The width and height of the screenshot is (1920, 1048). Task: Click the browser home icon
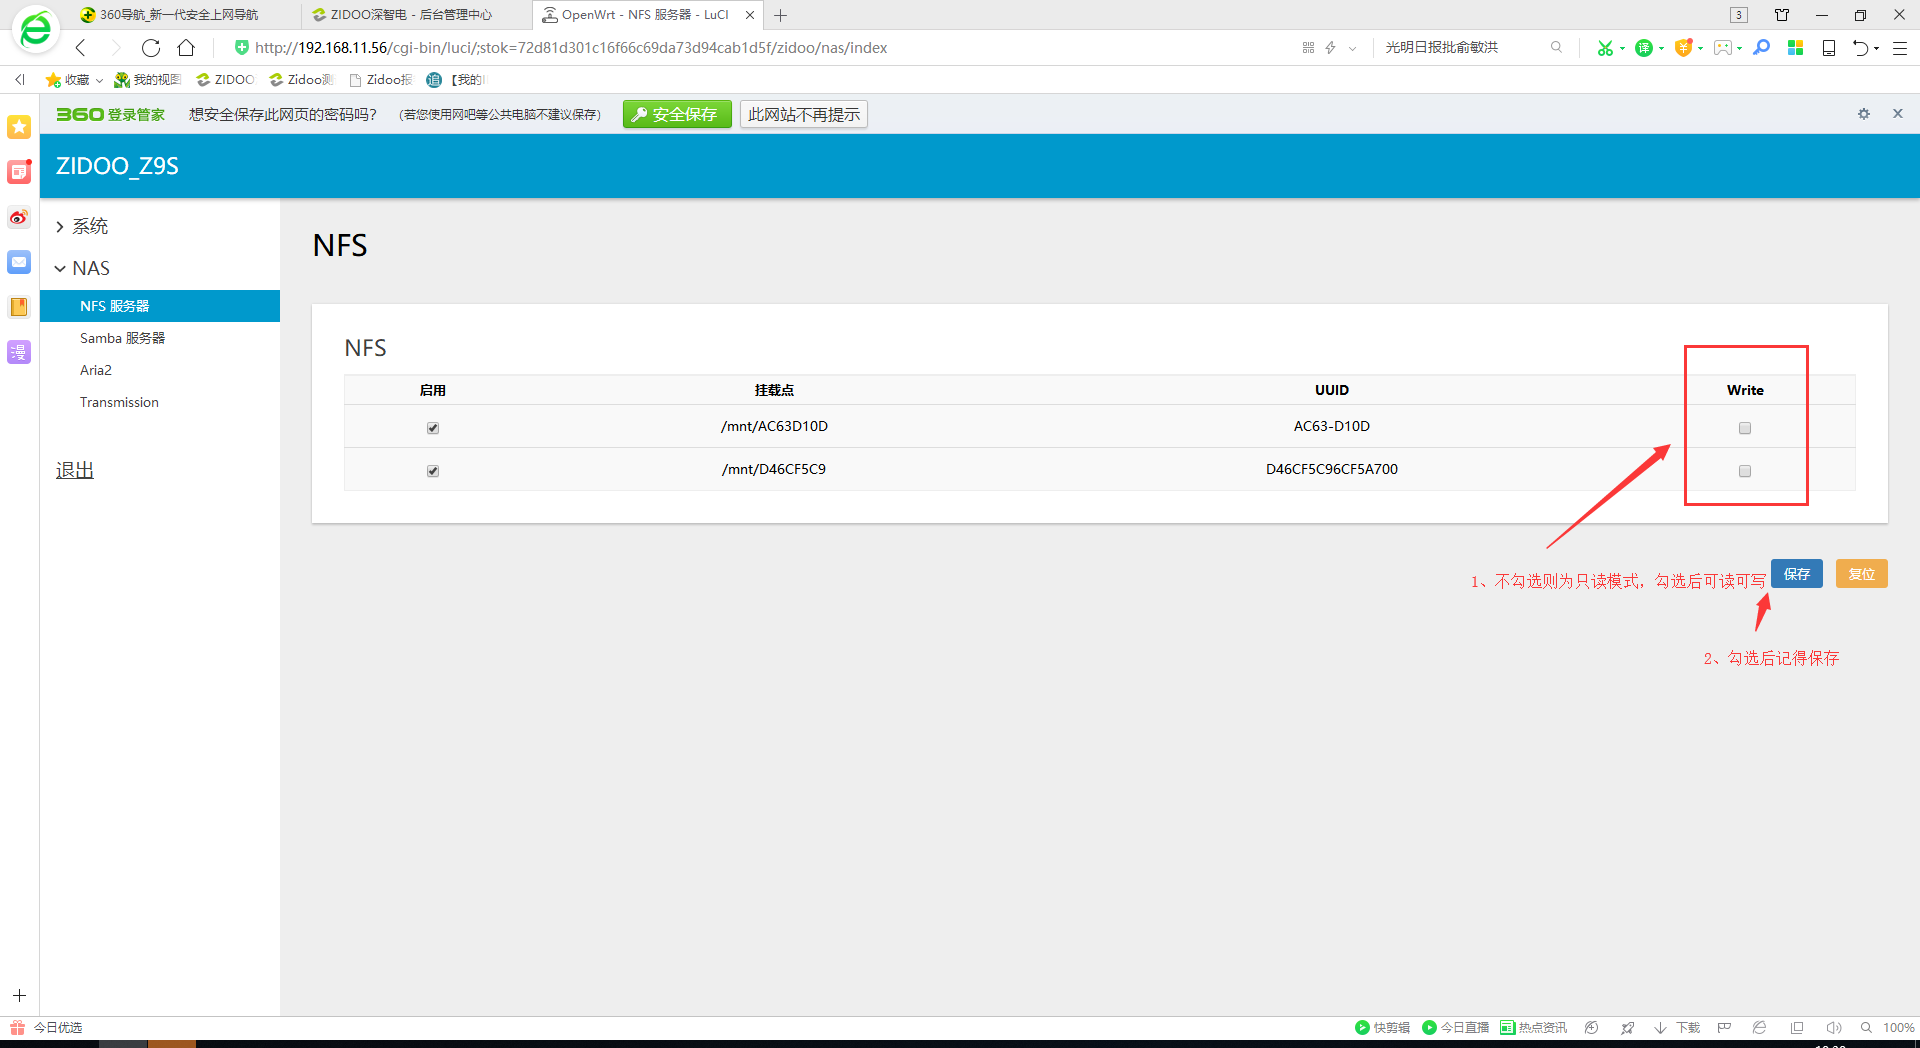(x=186, y=48)
